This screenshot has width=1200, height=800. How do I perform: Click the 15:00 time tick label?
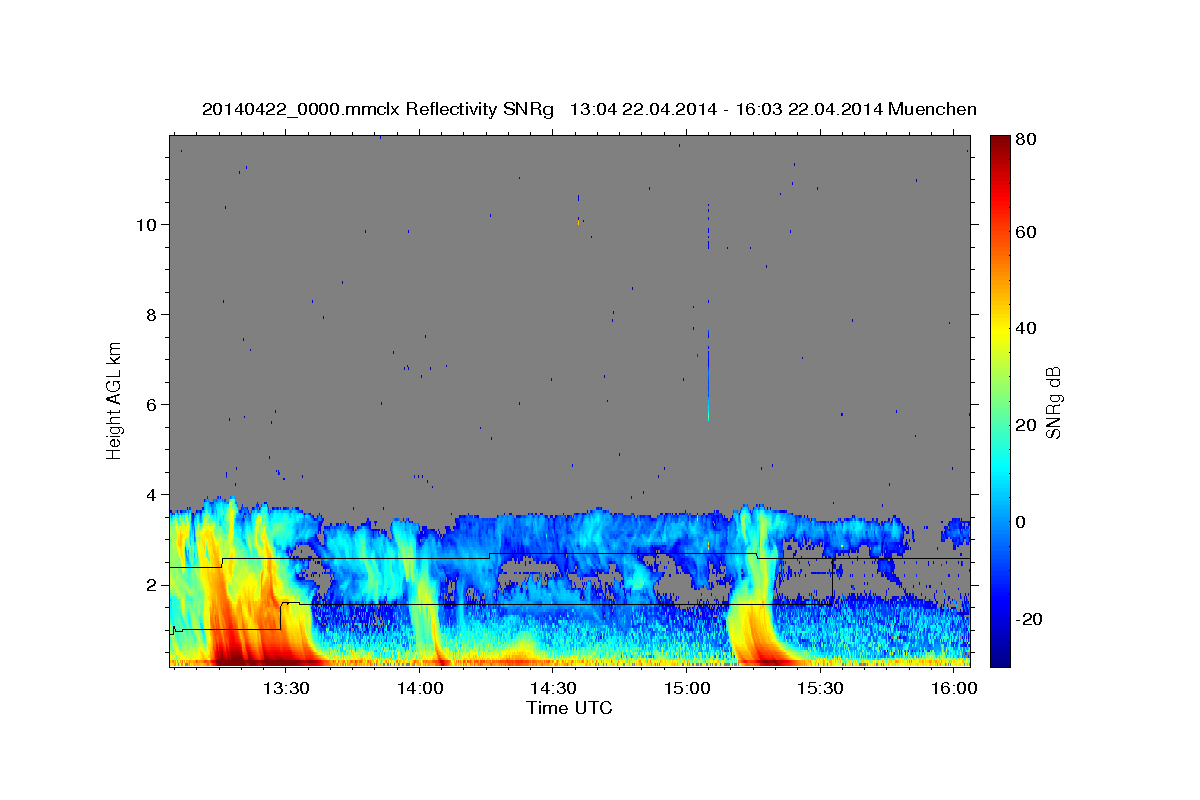tap(687, 688)
